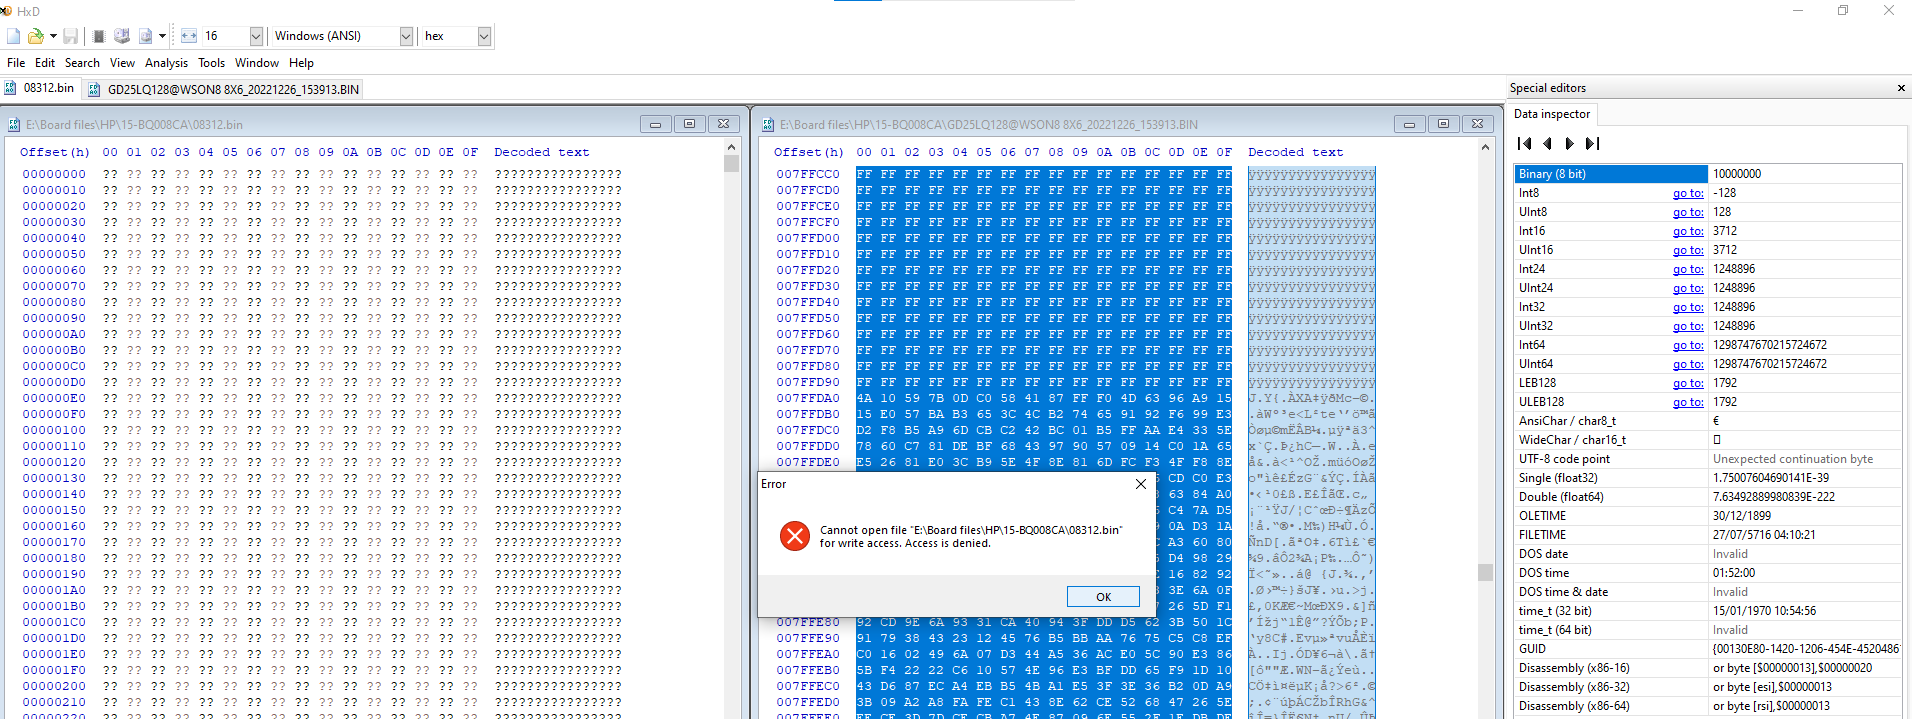Open the Analysis menu
Viewport: 1912px width, 719px height.
click(x=166, y=63)
